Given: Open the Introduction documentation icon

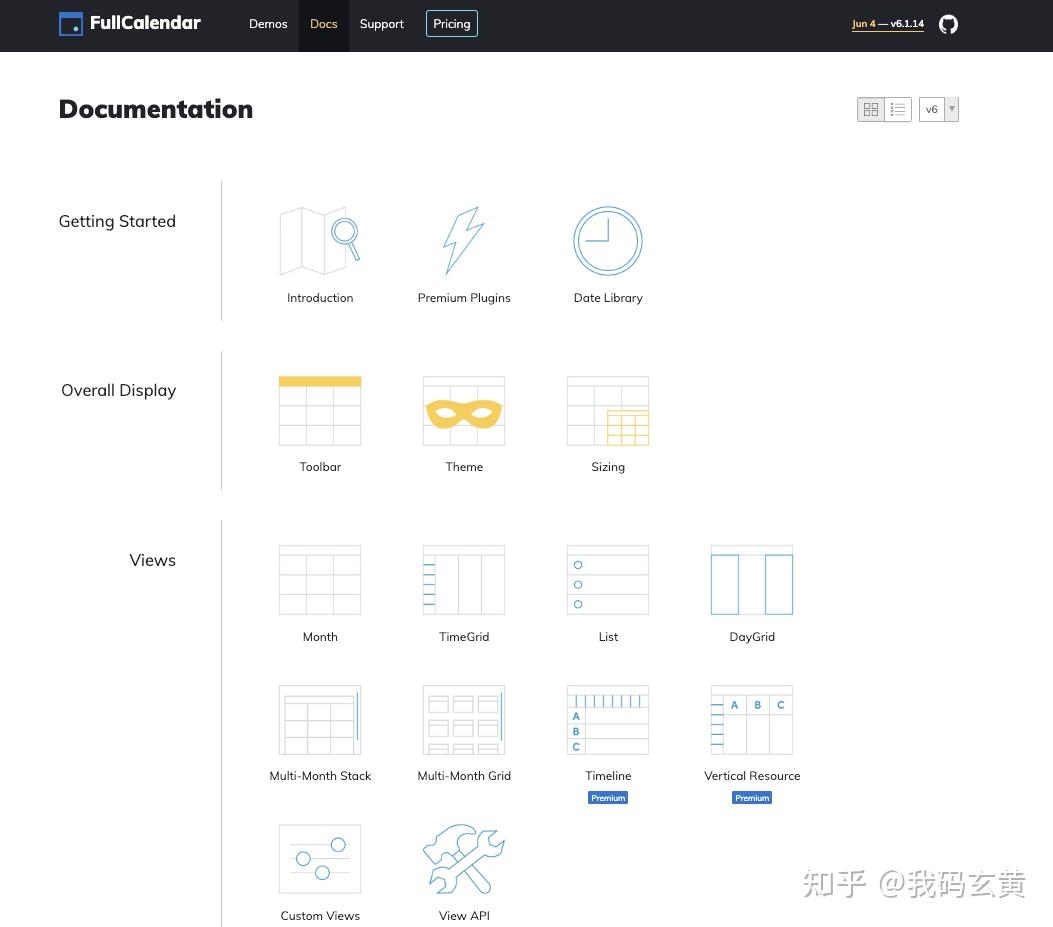Looking at the screenshot, I should point(320,240).
